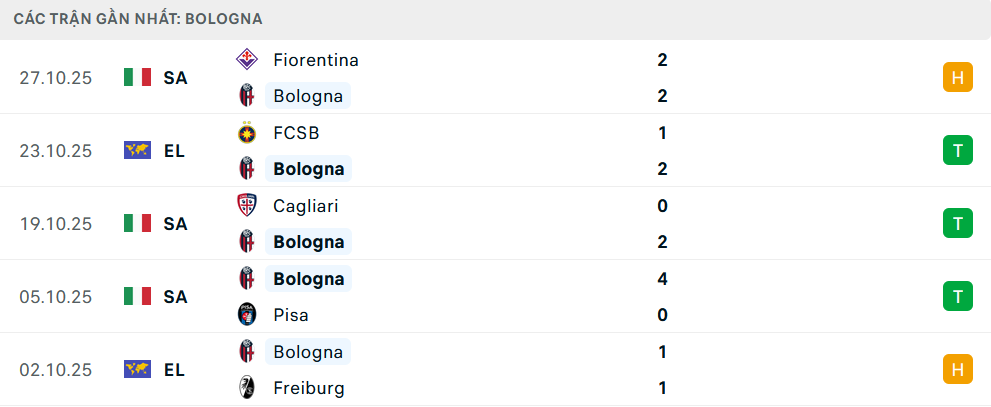Open the Fiorentina team link
991x407 pixels.
[316, 60]
